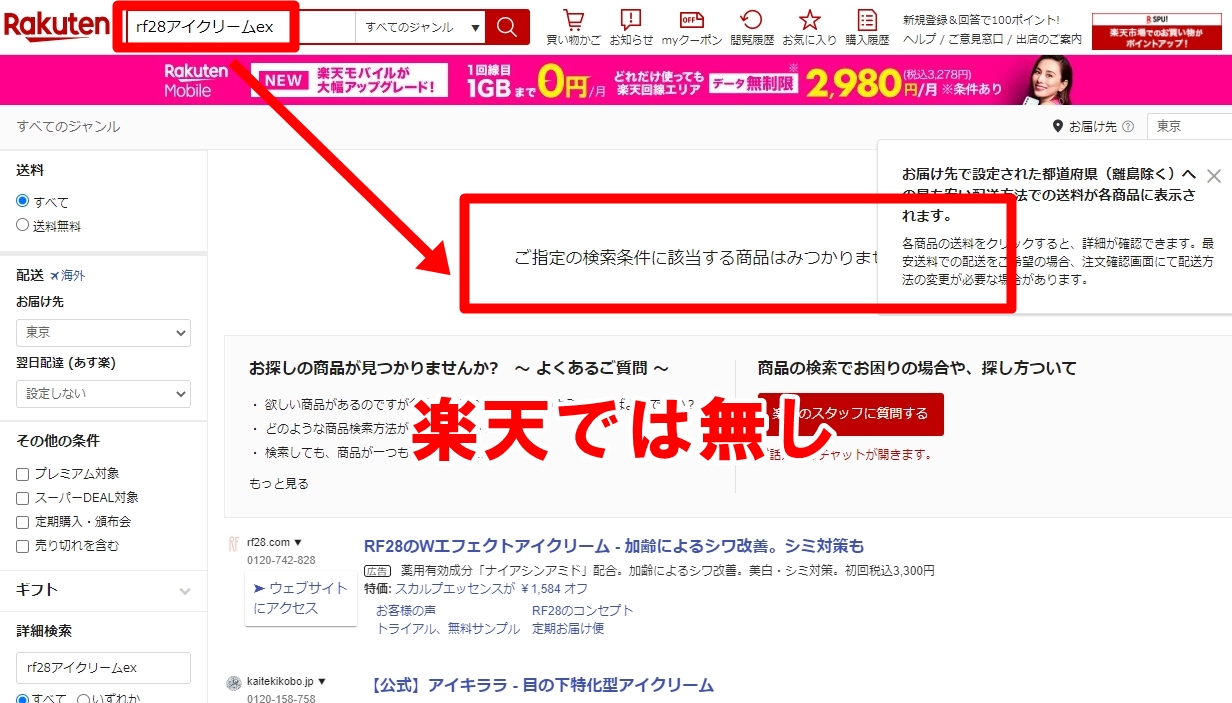Click the SPU ポイントアップ banner
Viewport: 1232px width, 703px height.
click(1157, 31)
